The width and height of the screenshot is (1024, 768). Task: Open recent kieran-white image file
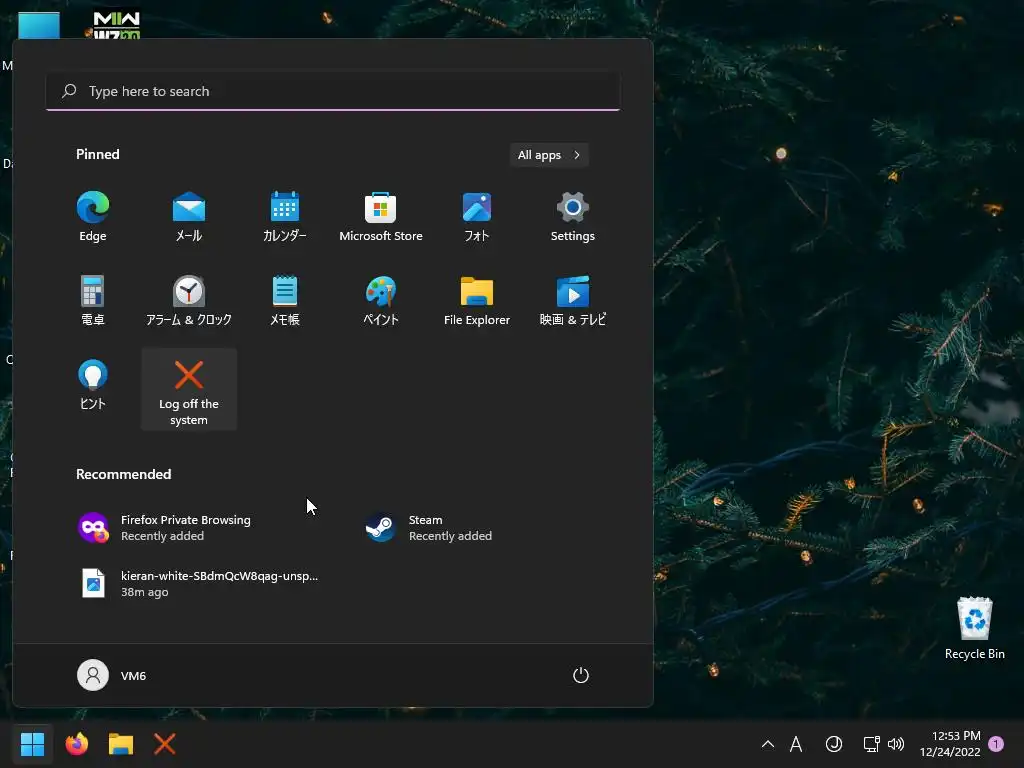click(x=196, y=583)
